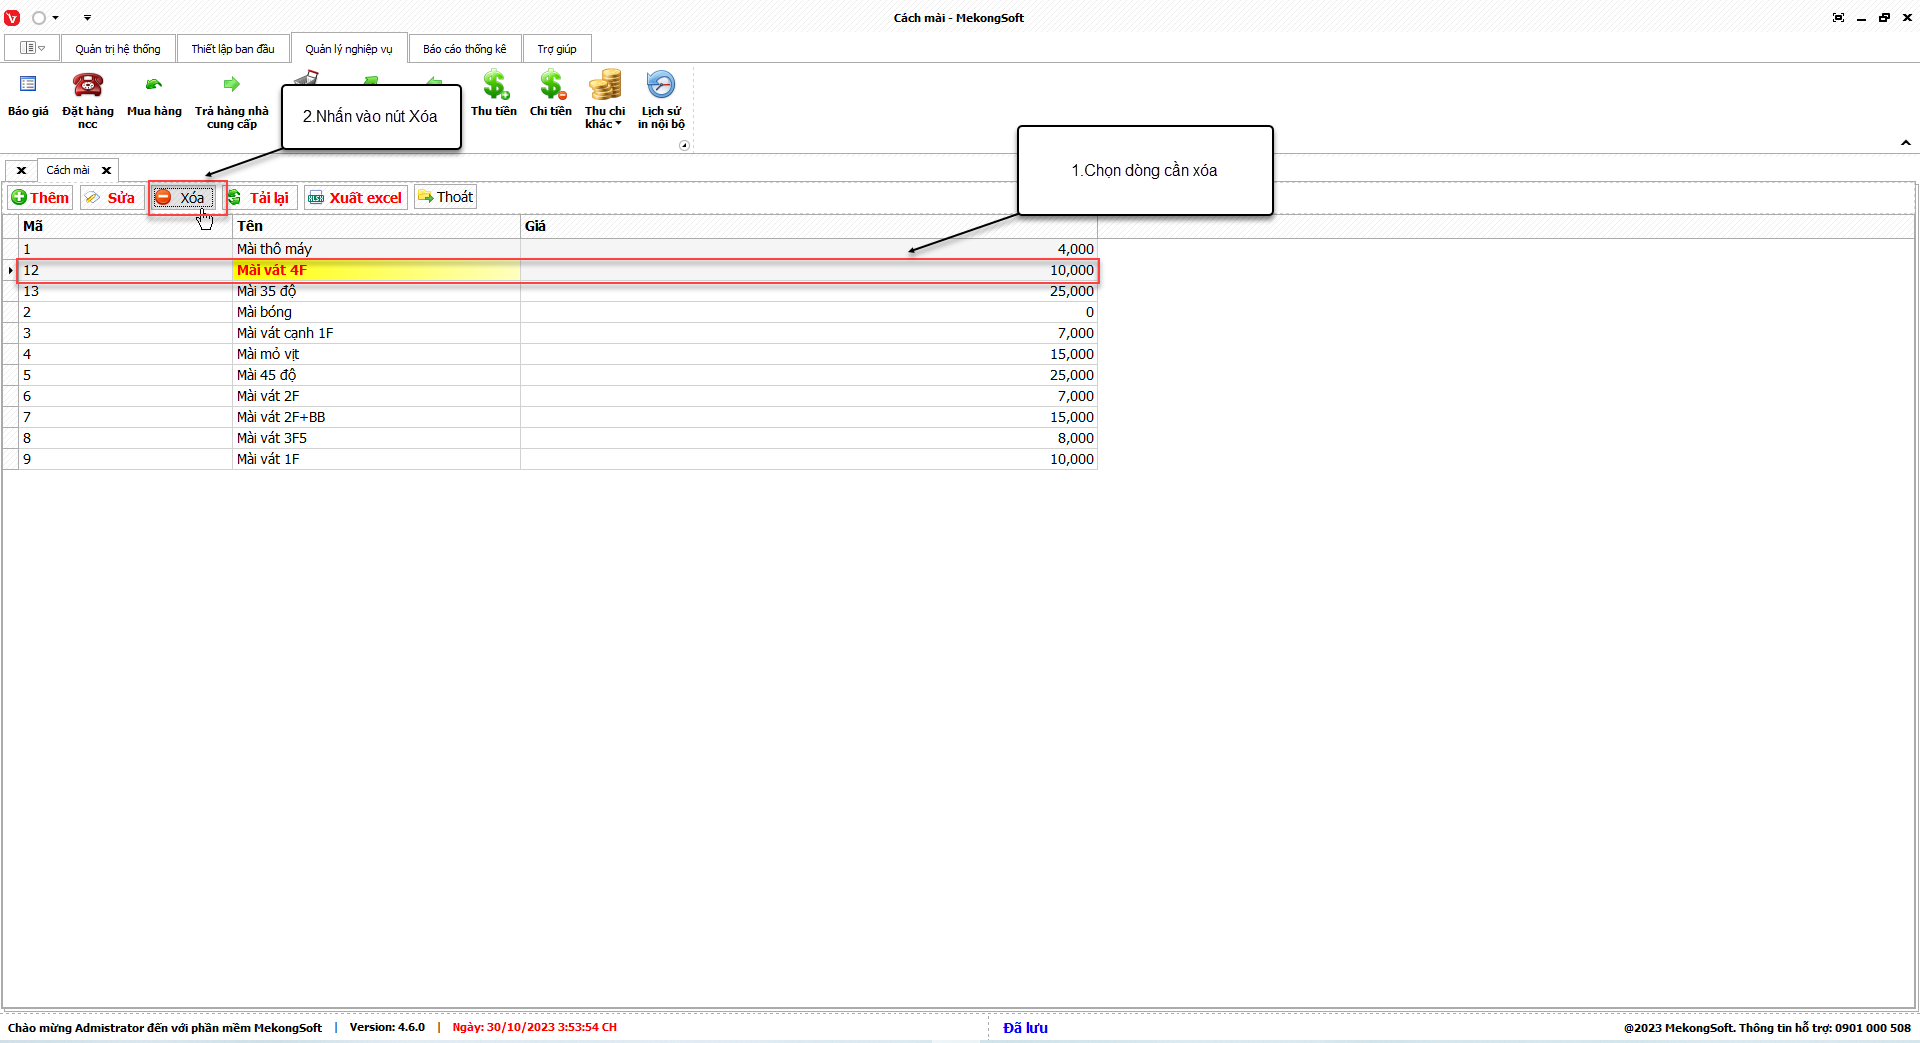Viewport: 1920px width, 1043px height.
Task: Open the ribbon group dialog launcher
Action: point(684,145)
